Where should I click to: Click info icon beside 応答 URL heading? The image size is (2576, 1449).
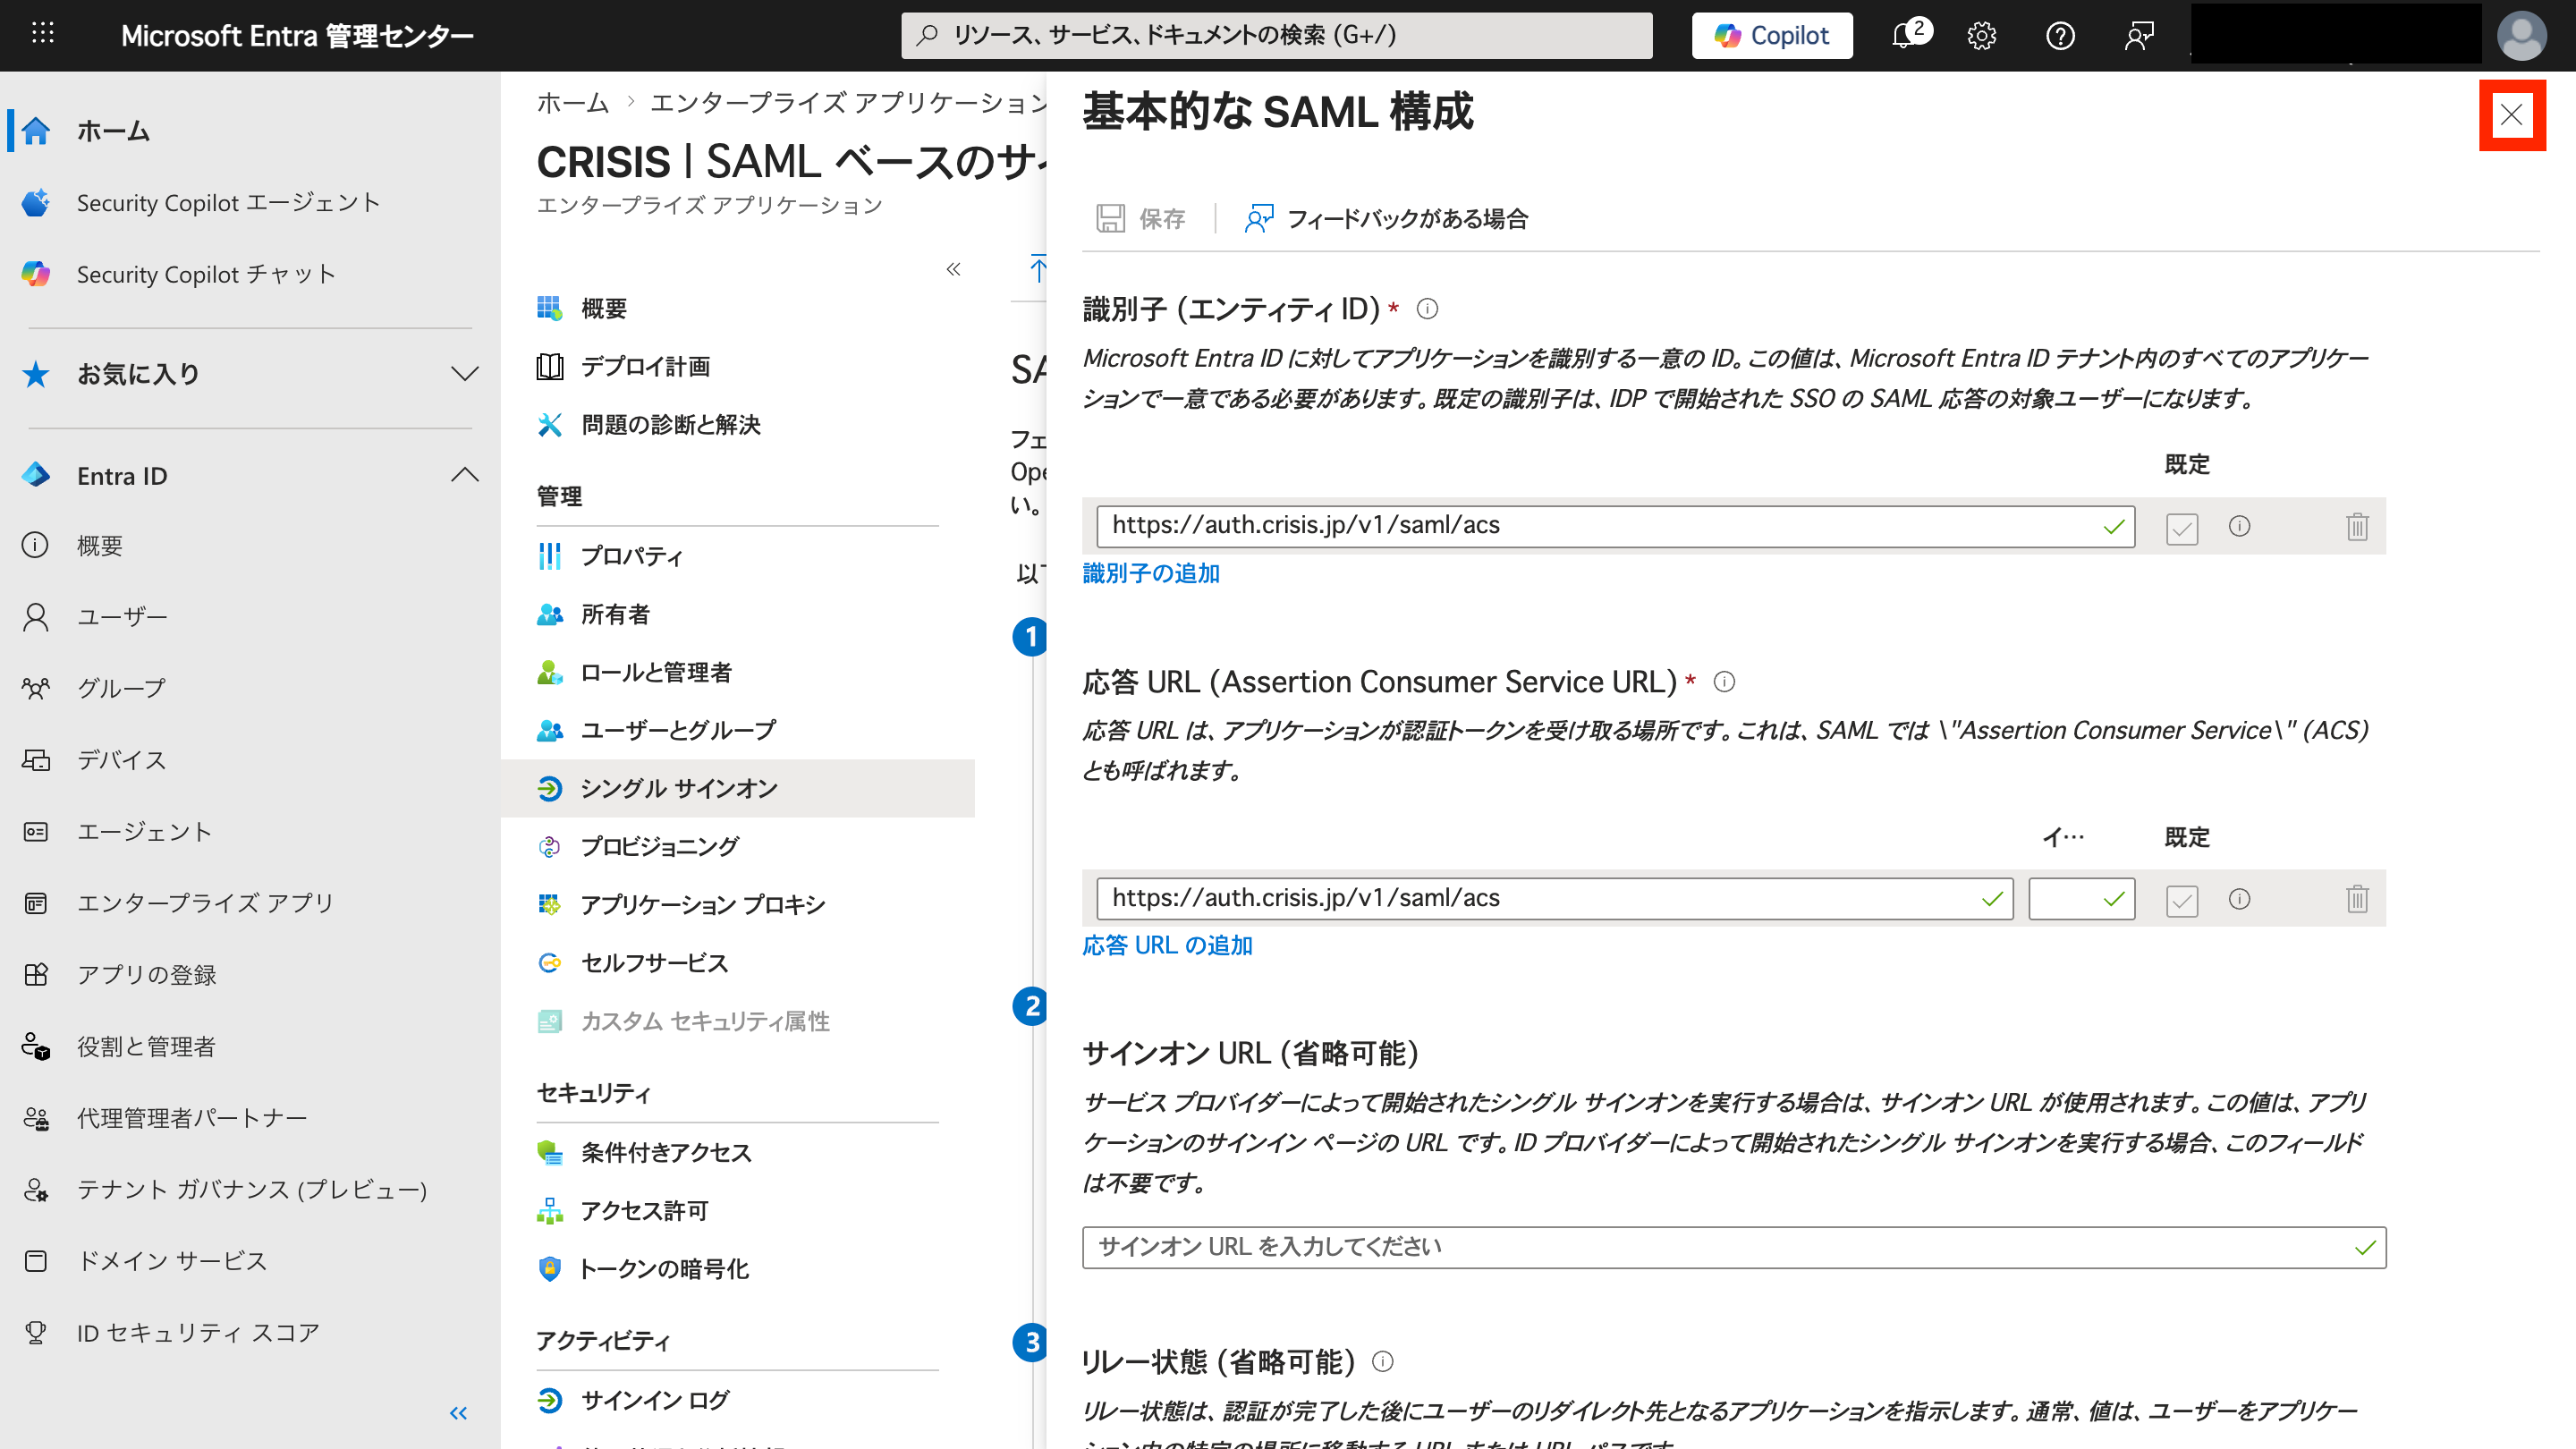pyautogui.click(x=1724, y=682)
